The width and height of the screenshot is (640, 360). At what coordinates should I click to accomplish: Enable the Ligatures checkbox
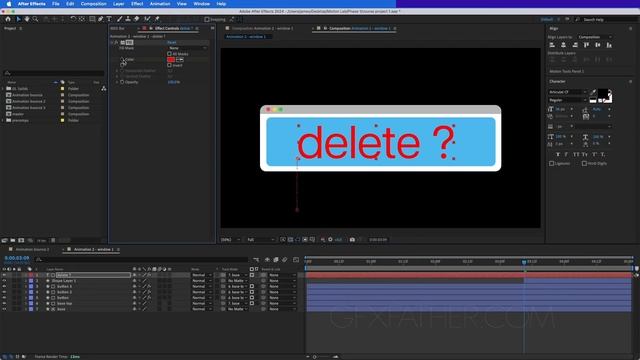[x=551, y=163]
